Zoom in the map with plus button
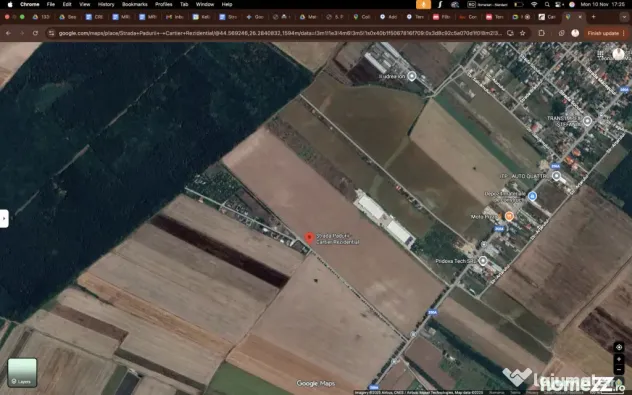This screenshot has width=632, height=395. click(619, 359)
